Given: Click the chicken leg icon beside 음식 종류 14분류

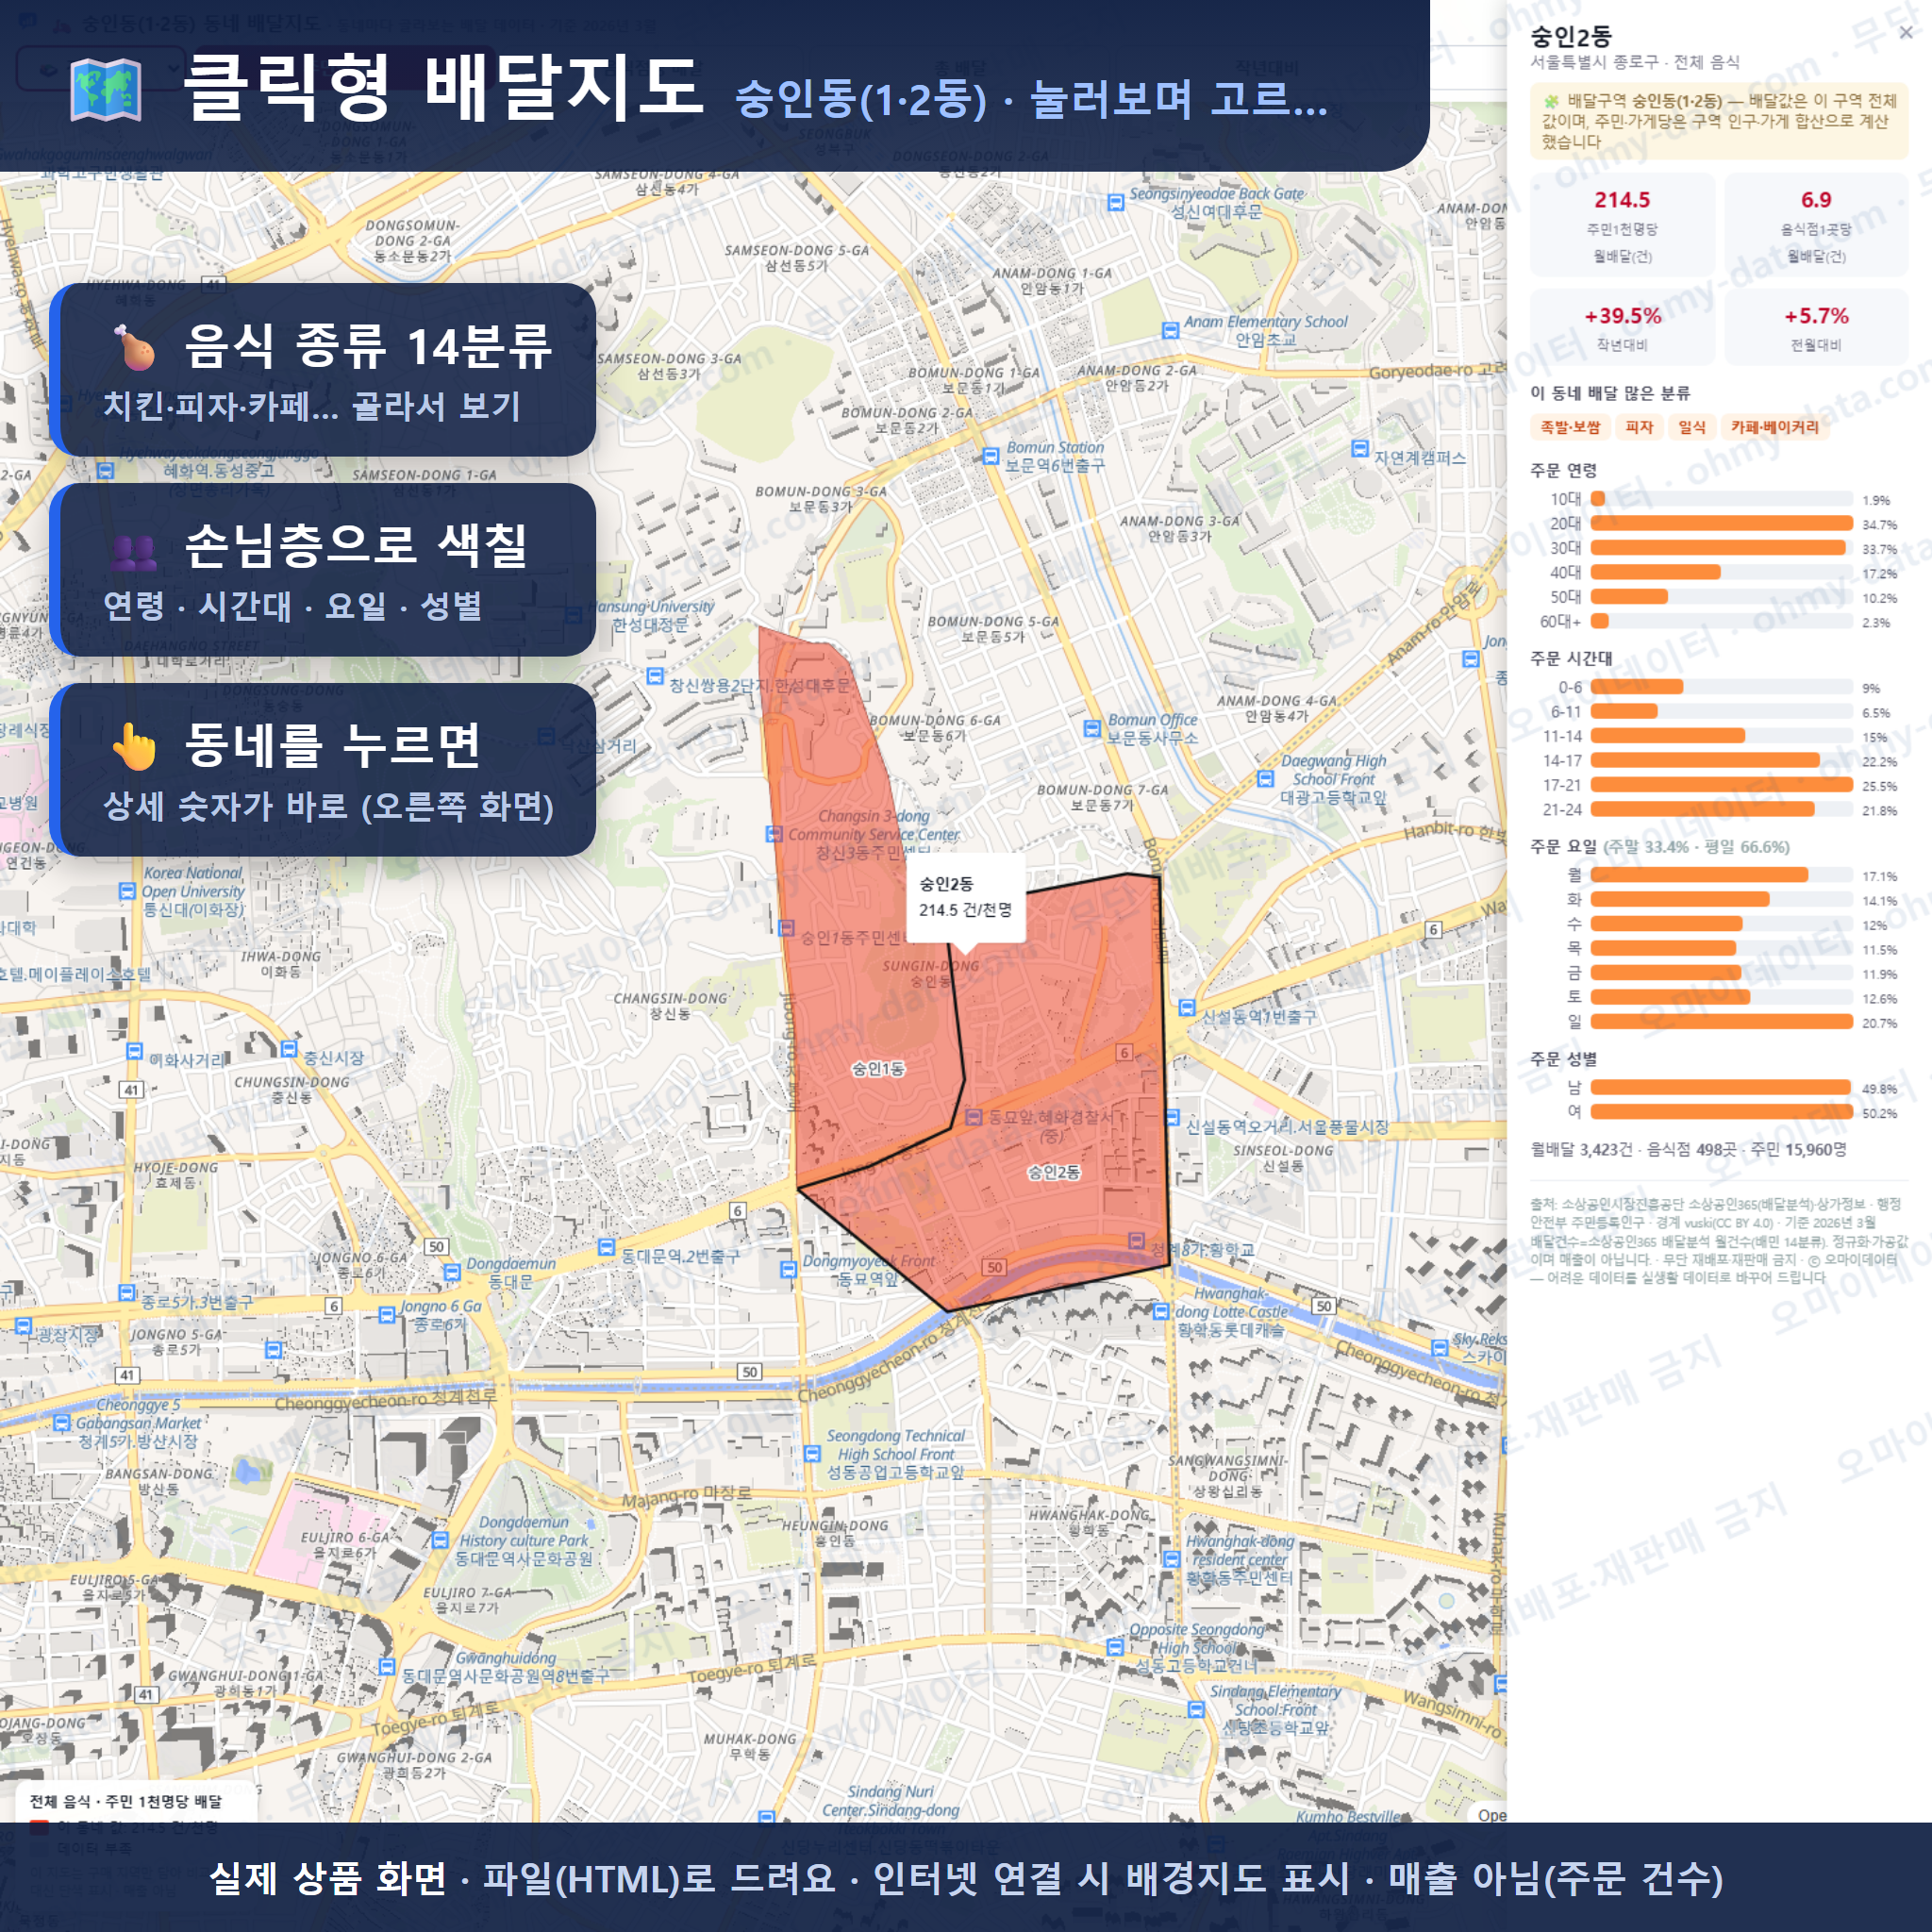Looking at the screenshot, I should tap(135, 346).
